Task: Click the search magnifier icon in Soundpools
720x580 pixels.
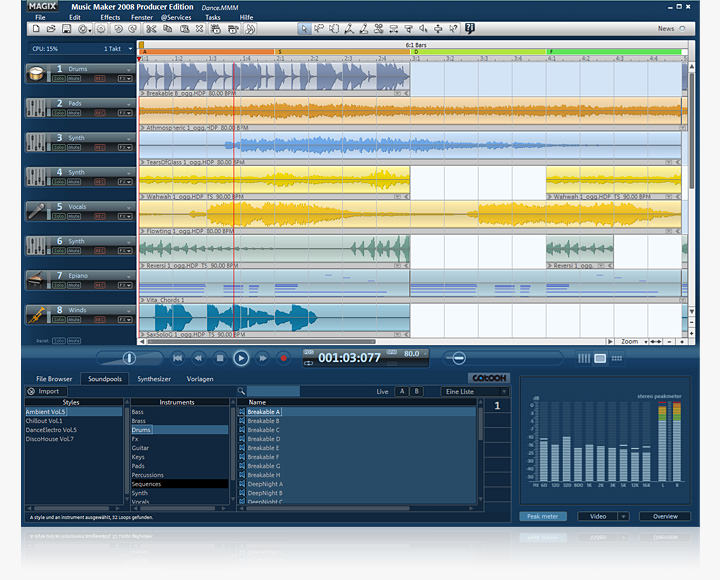Action: 241,391
